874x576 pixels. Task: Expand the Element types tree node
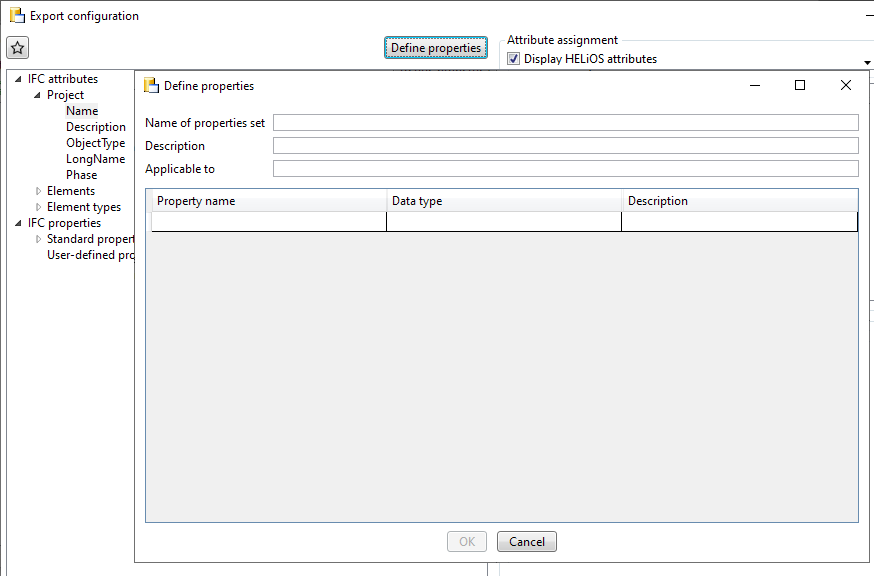38,207
